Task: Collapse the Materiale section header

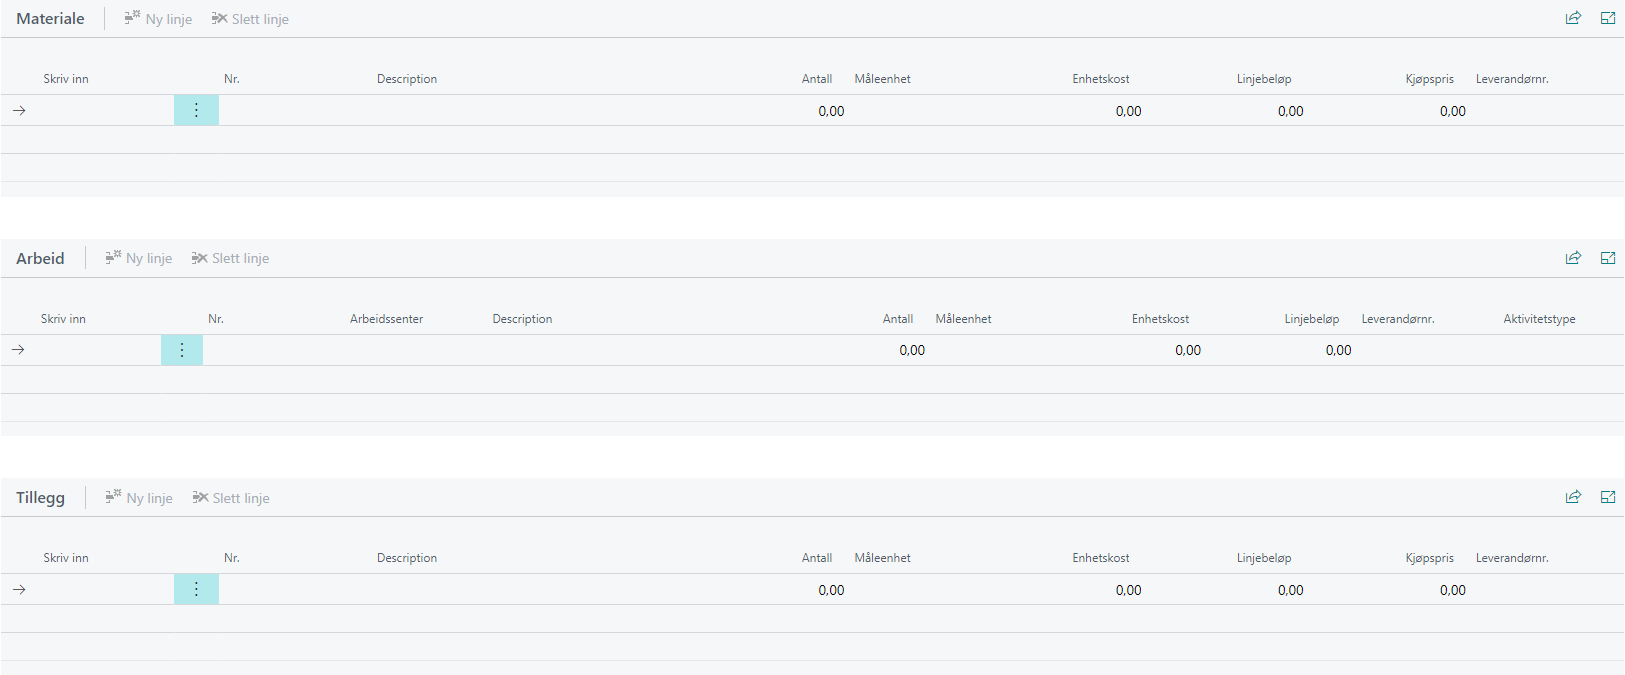Action: point(50,19)
